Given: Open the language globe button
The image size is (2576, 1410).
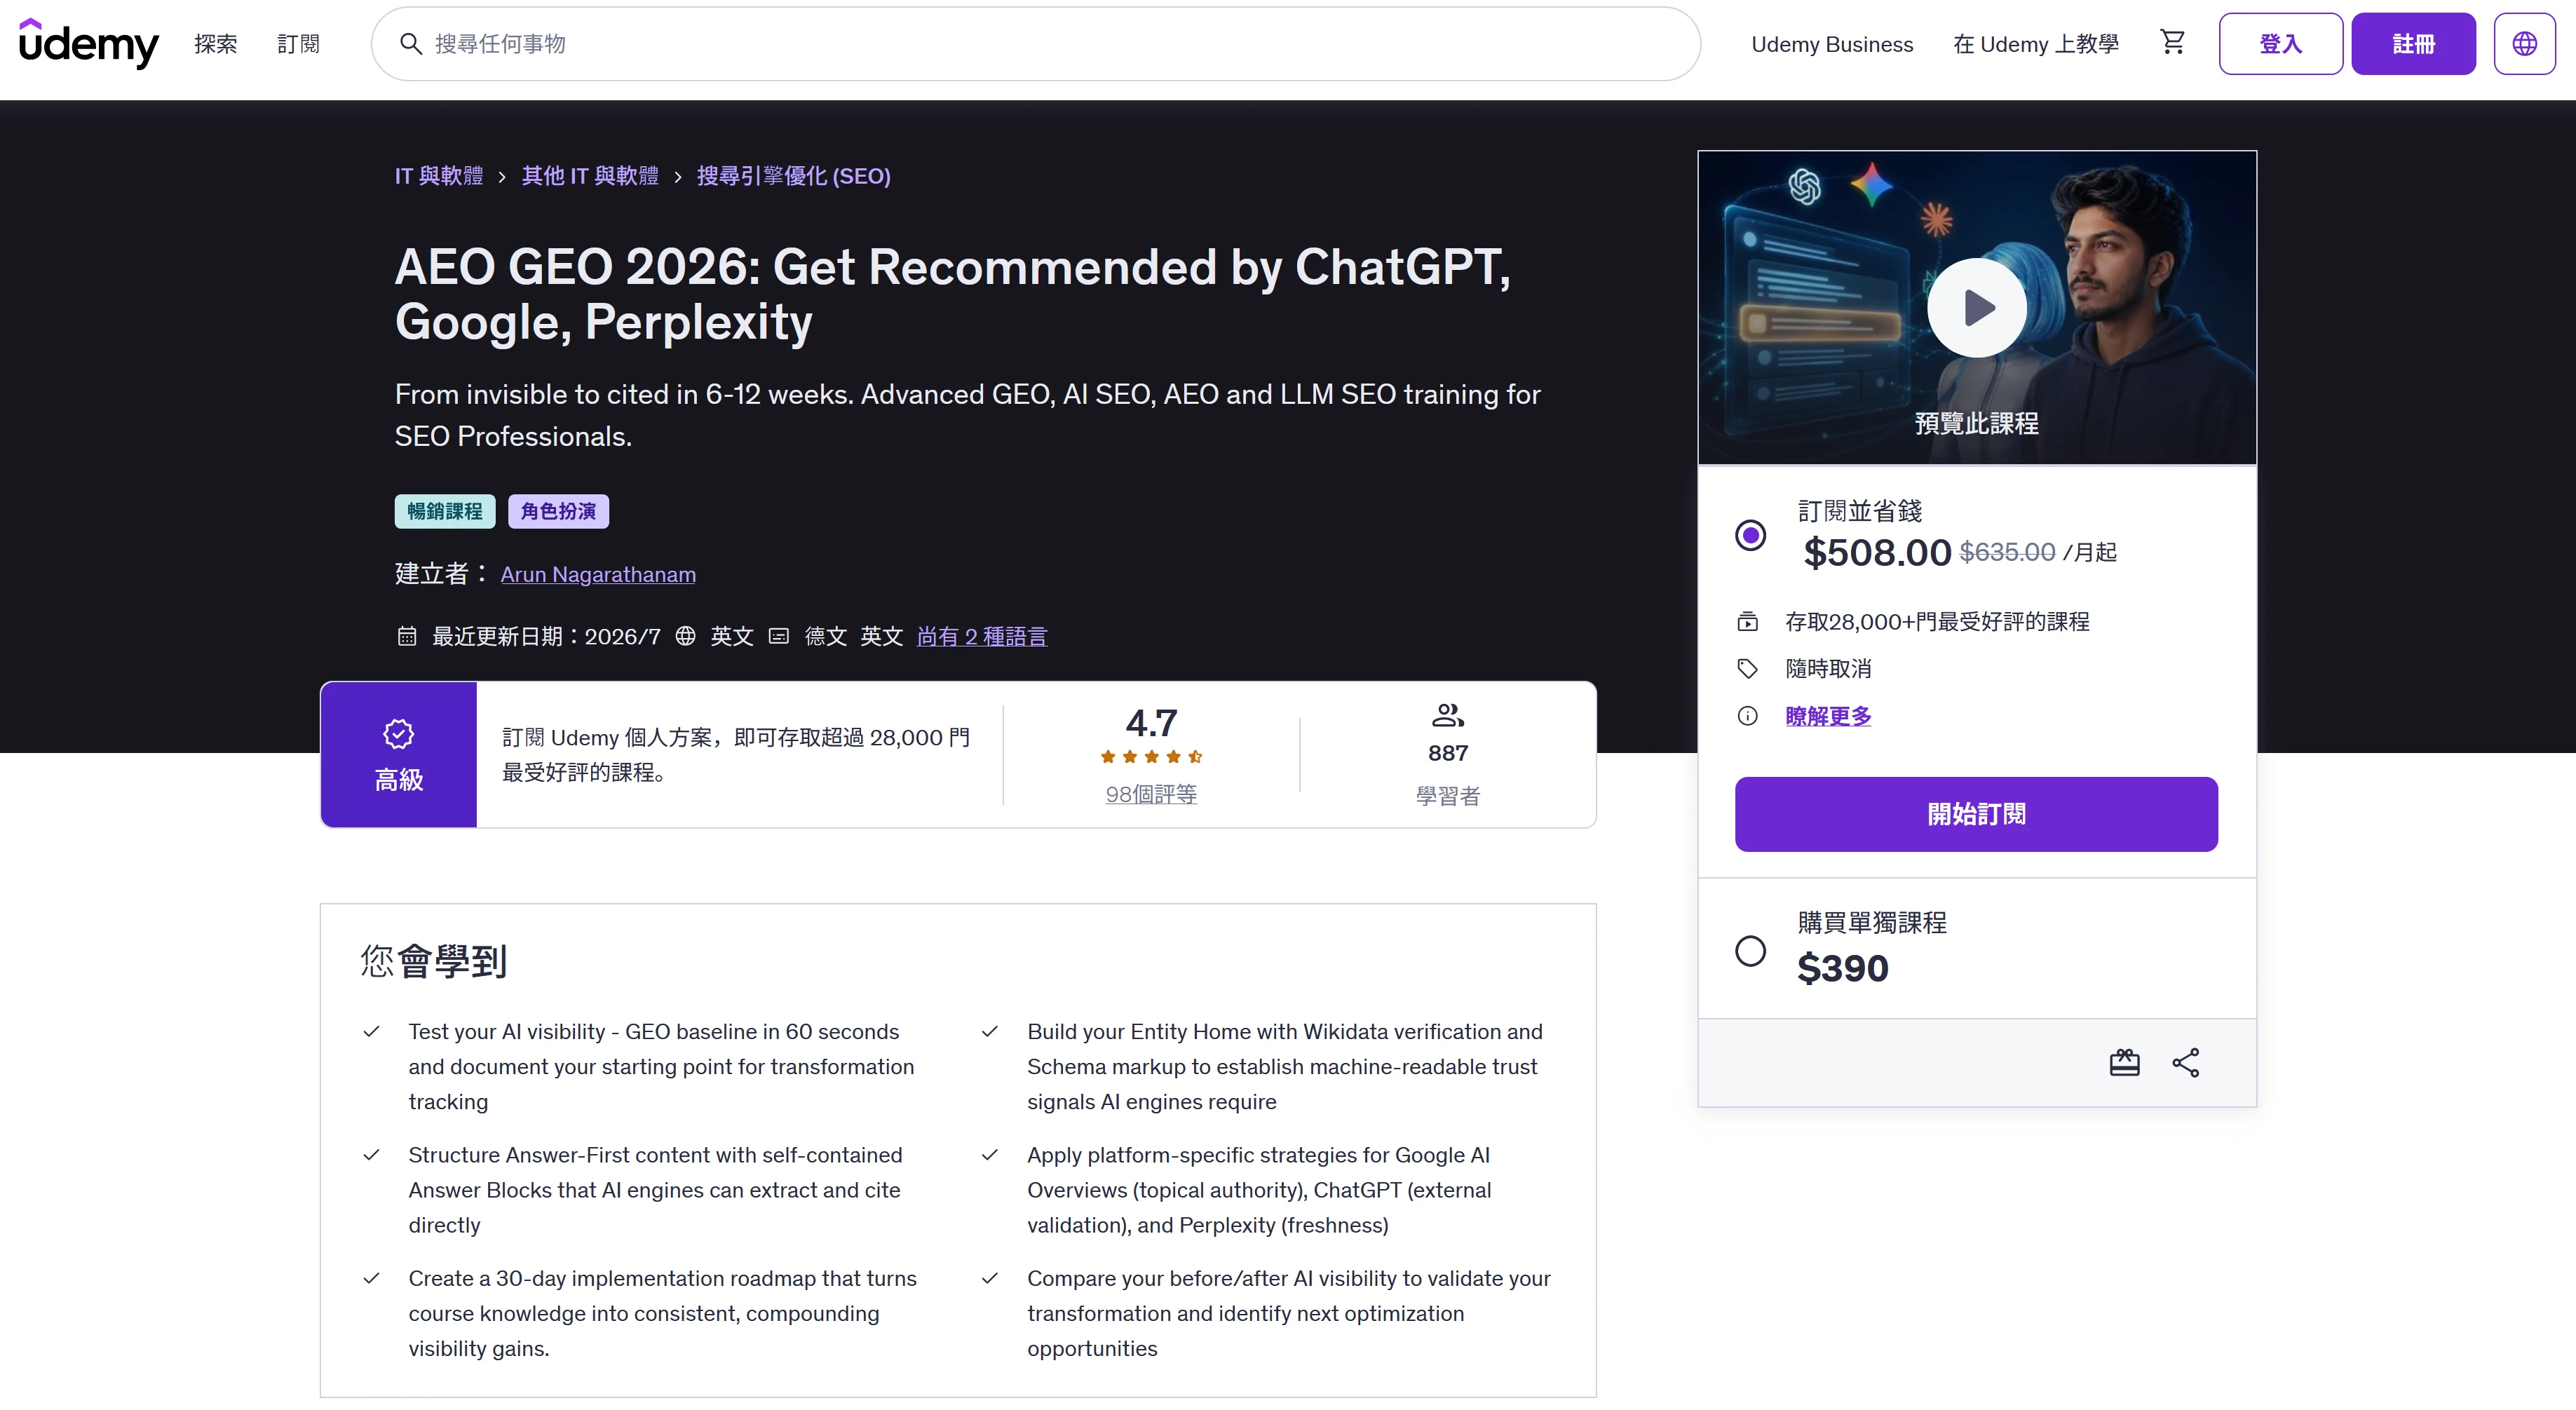Looking at the screenshot, I should (x=2524, y=44).
